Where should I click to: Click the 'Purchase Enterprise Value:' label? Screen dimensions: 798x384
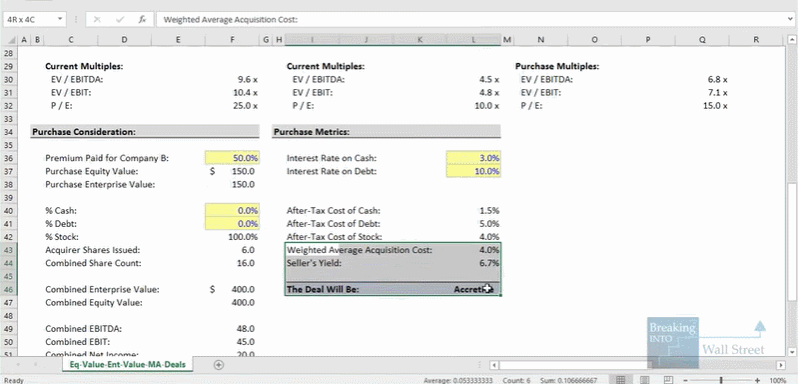click(x=100, y=185)
